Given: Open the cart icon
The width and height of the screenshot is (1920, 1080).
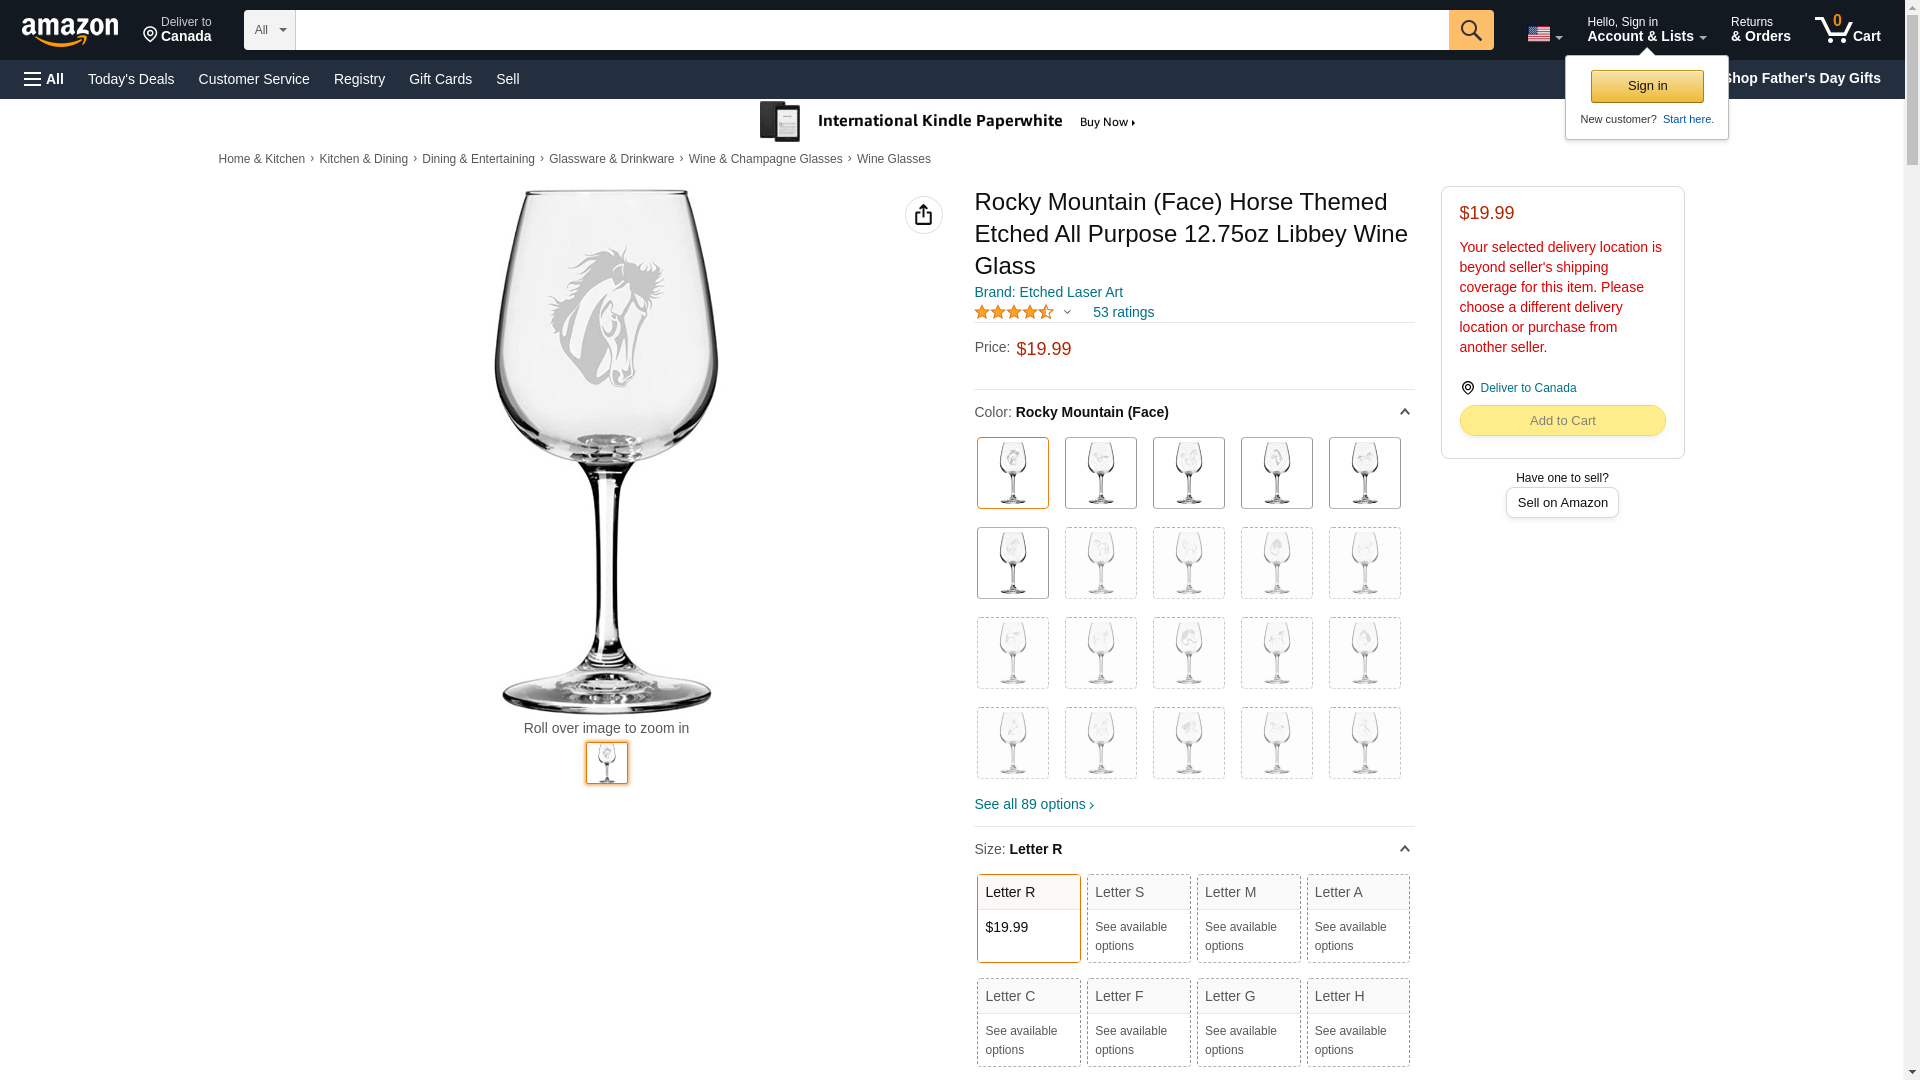Looking at the screenshot, I should [1847, 30].
